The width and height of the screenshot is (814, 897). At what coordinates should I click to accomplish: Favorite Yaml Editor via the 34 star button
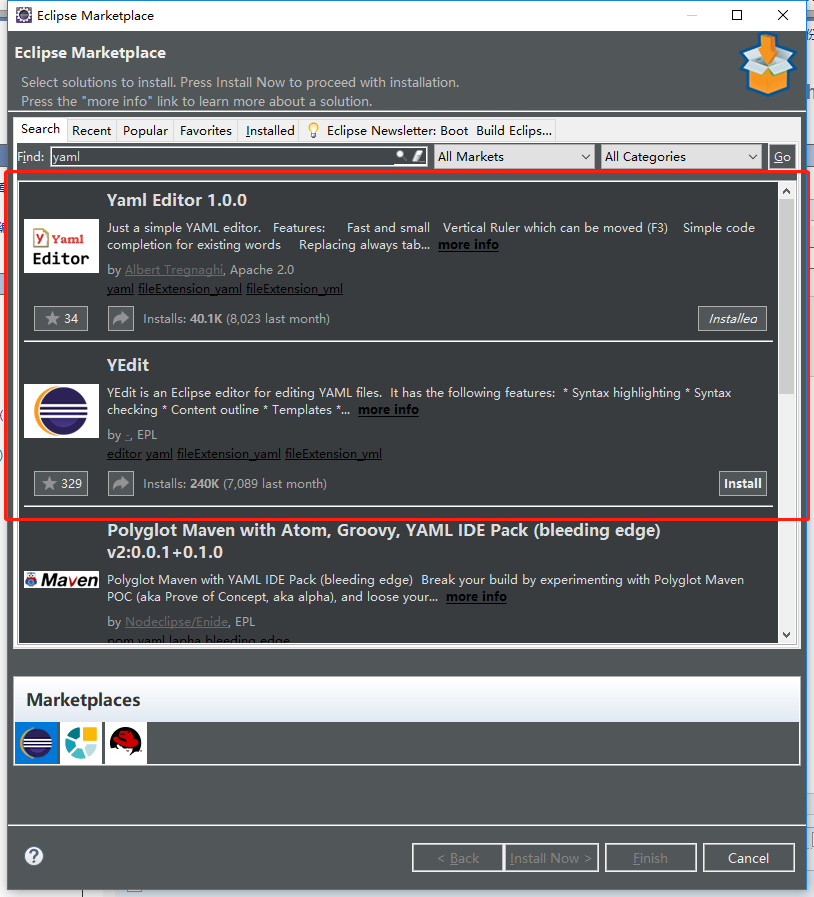61,319
